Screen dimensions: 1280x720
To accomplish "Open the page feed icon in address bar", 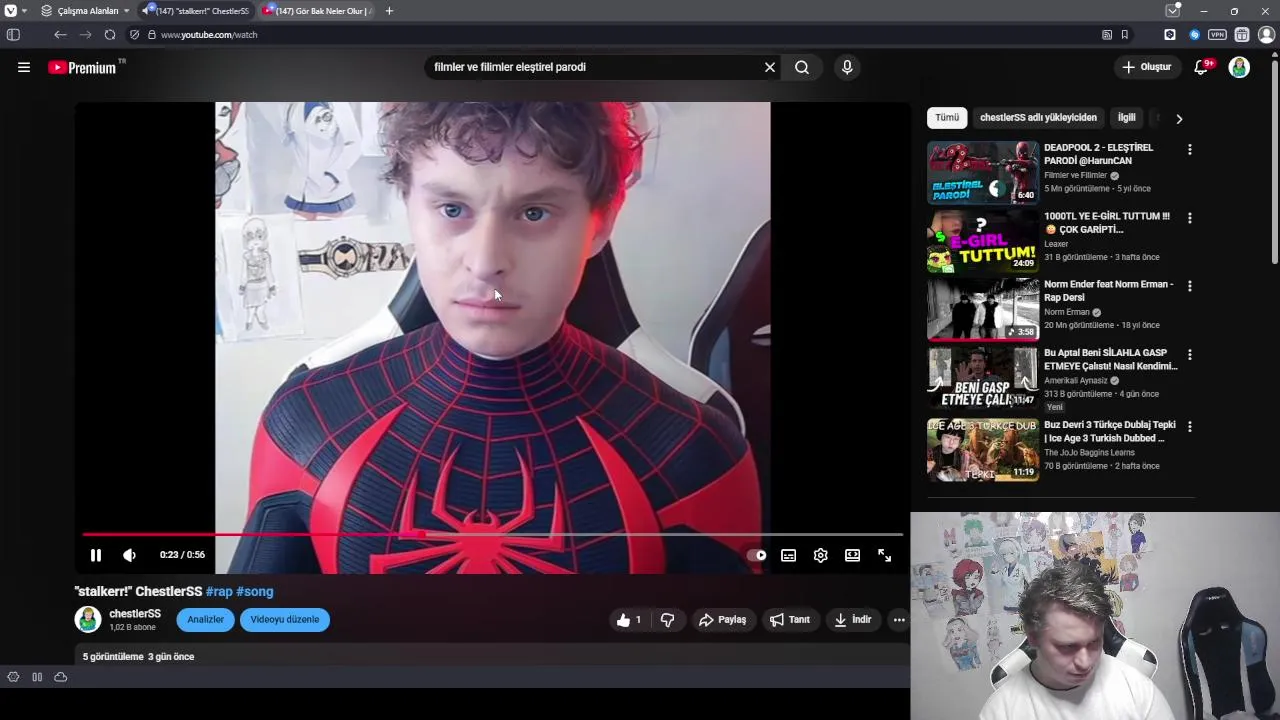I will [1107, 34].
